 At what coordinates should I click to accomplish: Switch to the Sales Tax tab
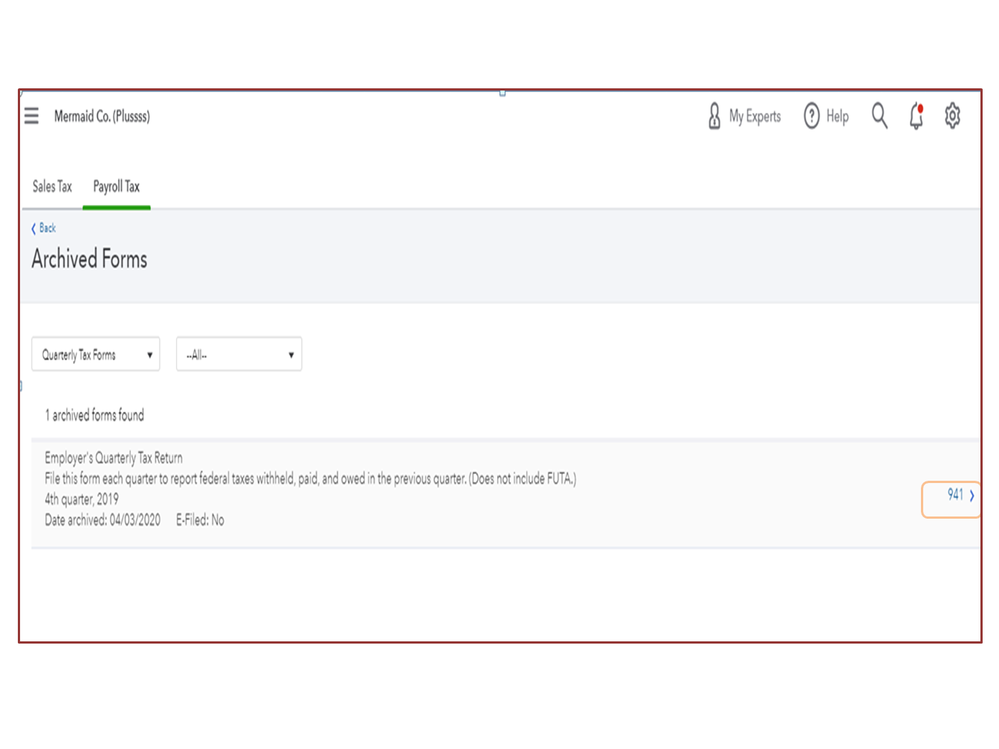[52, 187]
